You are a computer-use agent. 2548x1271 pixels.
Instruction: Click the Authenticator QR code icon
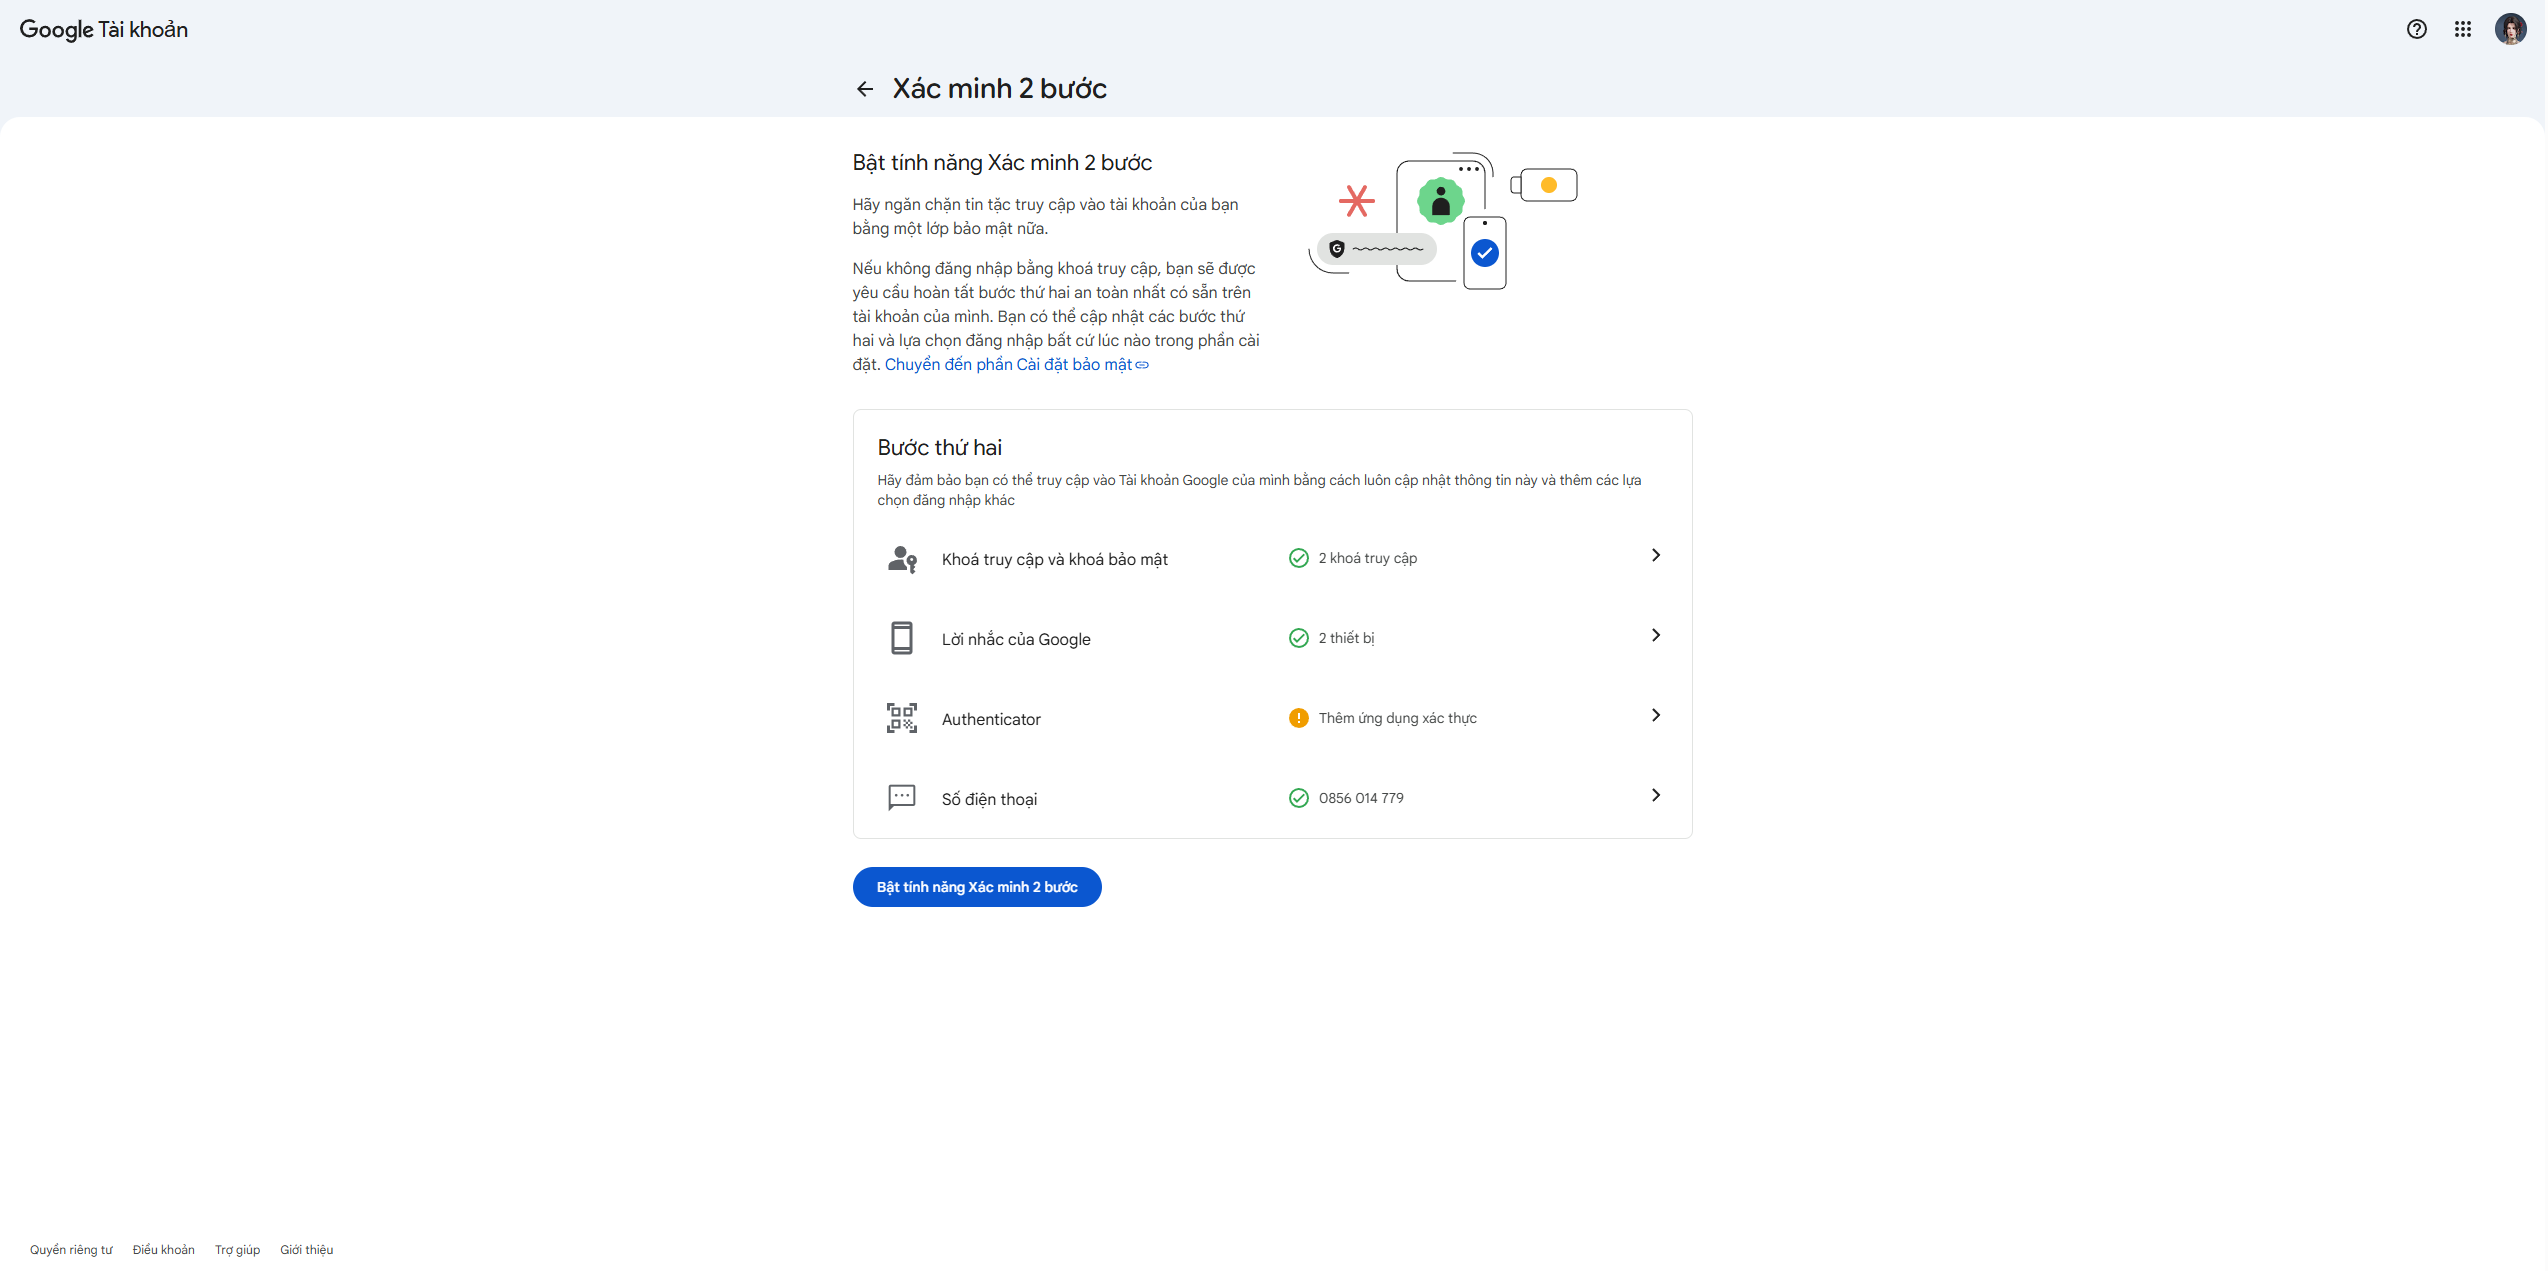pos(902,718)
